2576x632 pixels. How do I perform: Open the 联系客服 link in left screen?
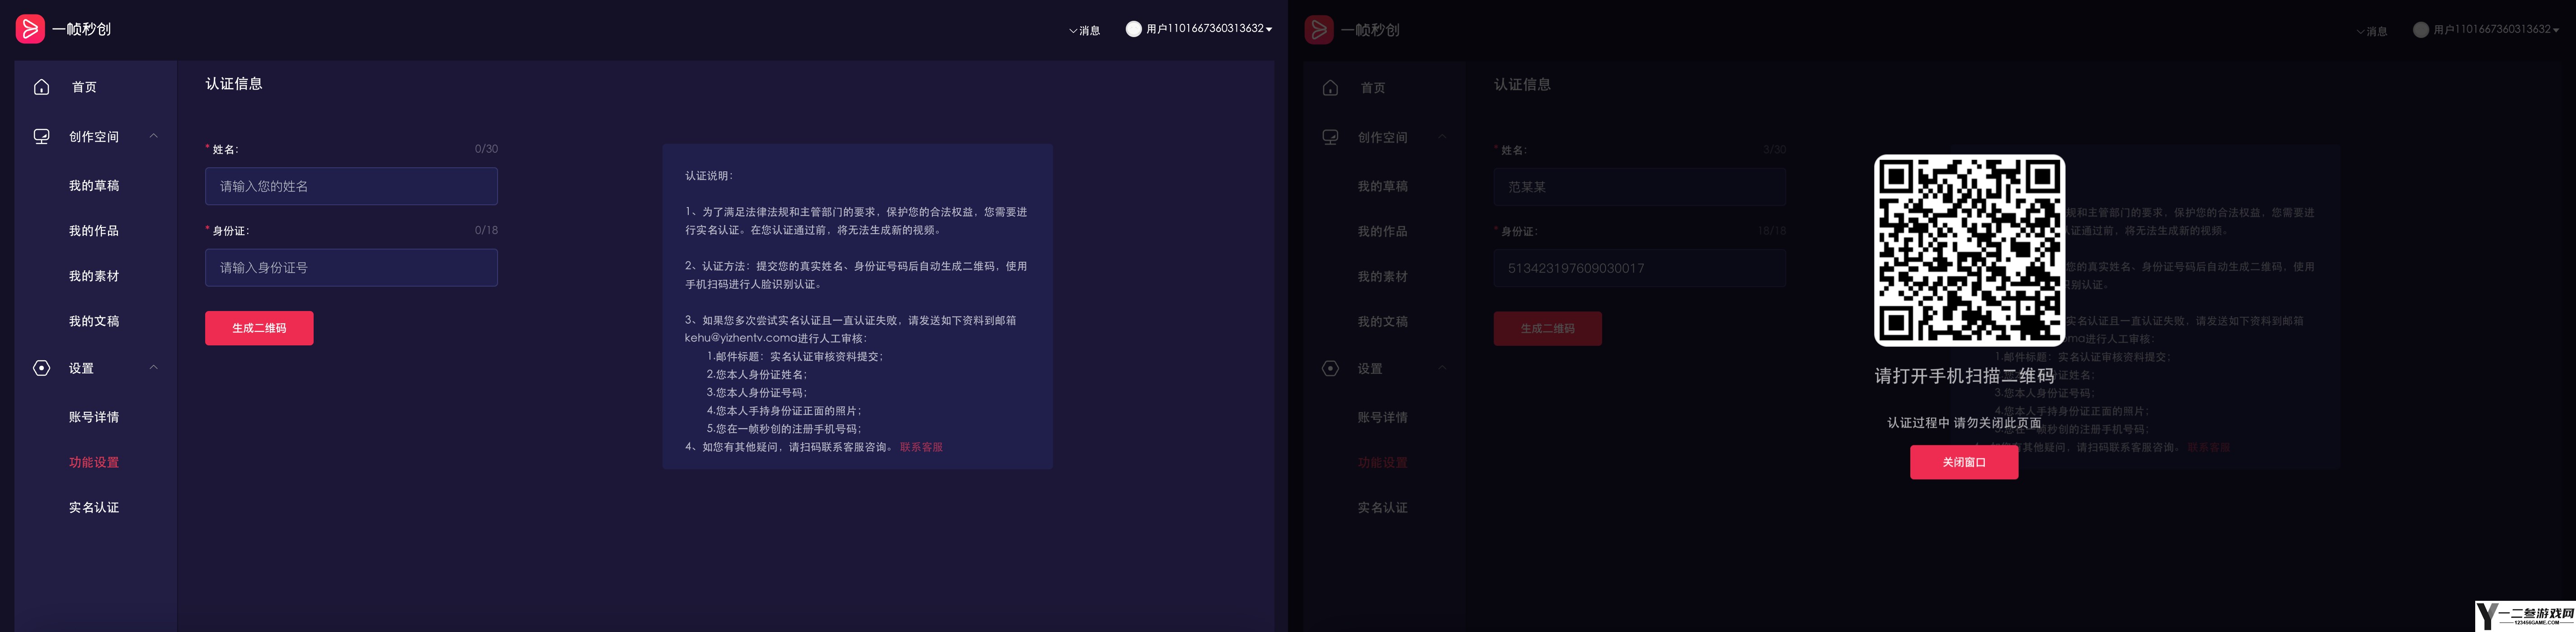click(921, 447)
